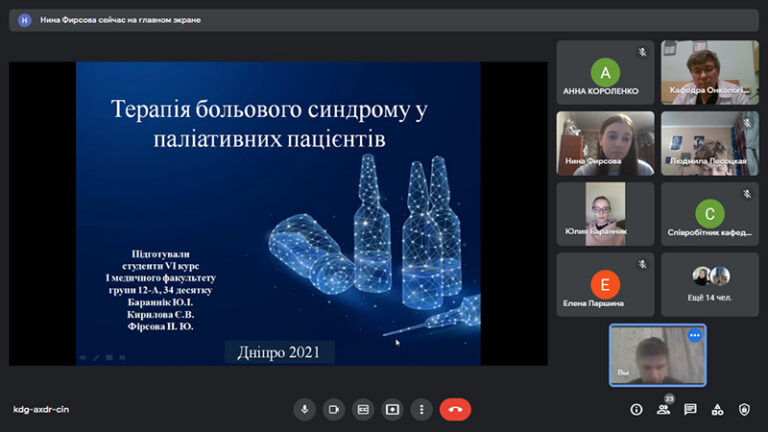Start presenting your screen
This screenshot has width=768, height=432.
coord(392,409)
